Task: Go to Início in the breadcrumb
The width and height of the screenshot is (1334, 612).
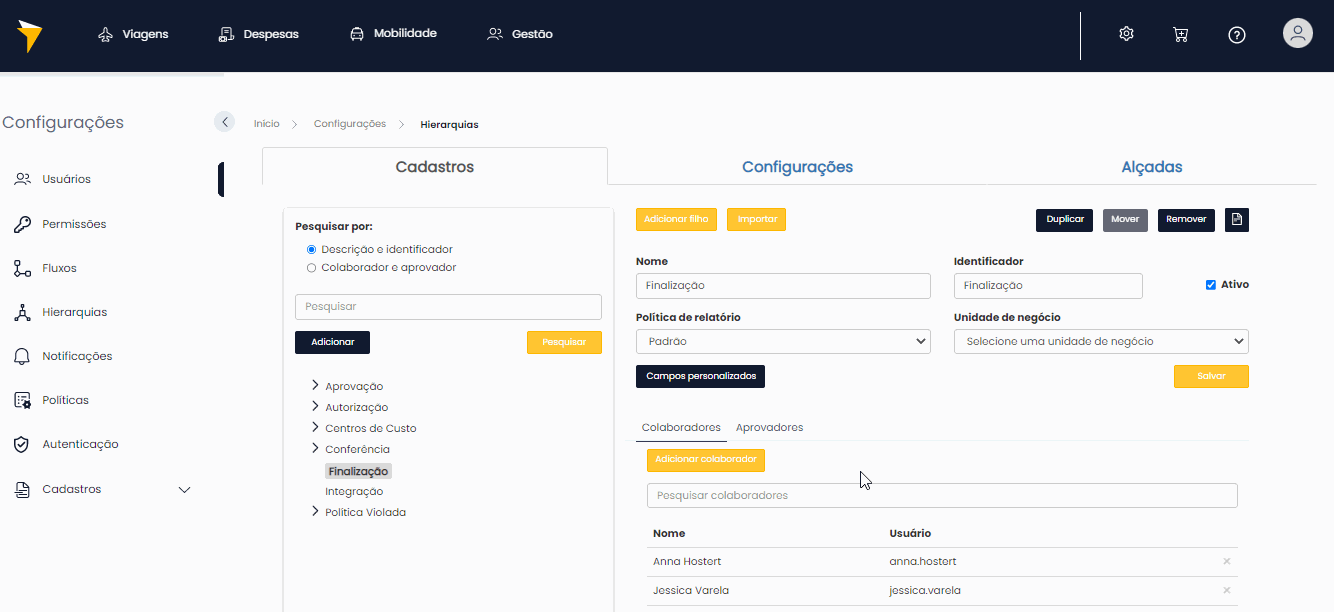Action: tap(267, 124)
